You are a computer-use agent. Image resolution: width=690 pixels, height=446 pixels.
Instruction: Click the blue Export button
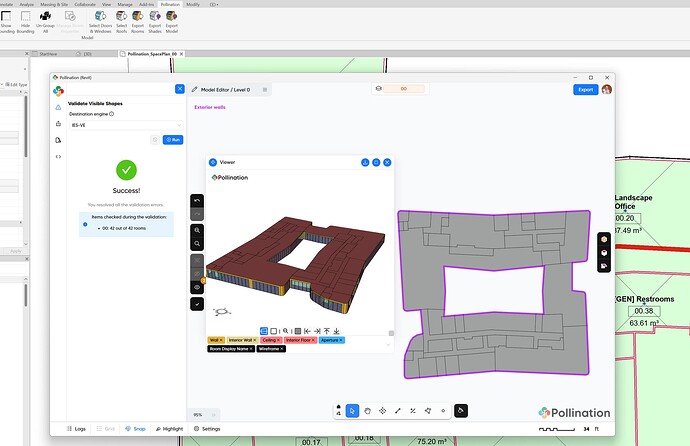pyautogui.click(x=585, y=90)
